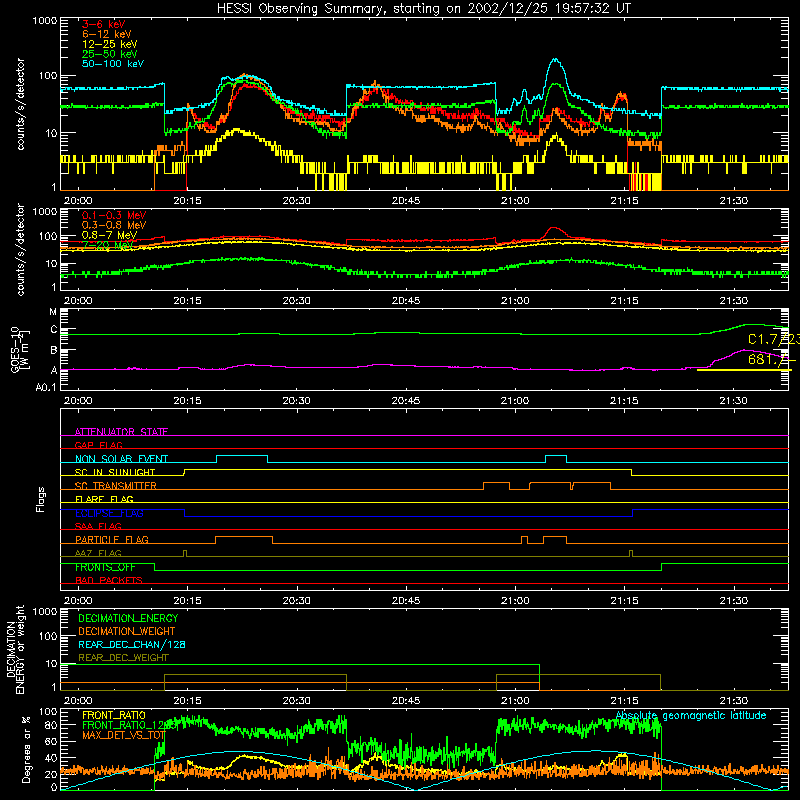800x800 pixels.
Task: Click the MAX_DET_VS_TOT legend label
Action: click(123, 735)
